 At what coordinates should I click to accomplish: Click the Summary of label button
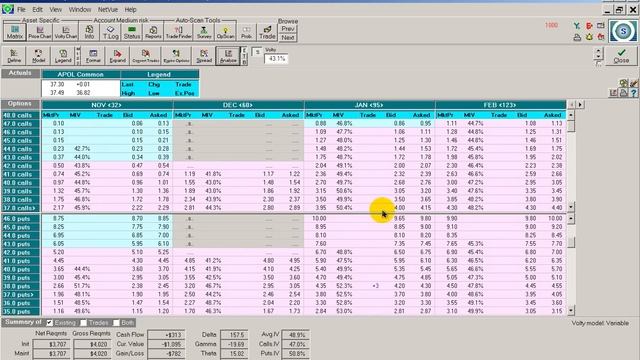[23, 322]
